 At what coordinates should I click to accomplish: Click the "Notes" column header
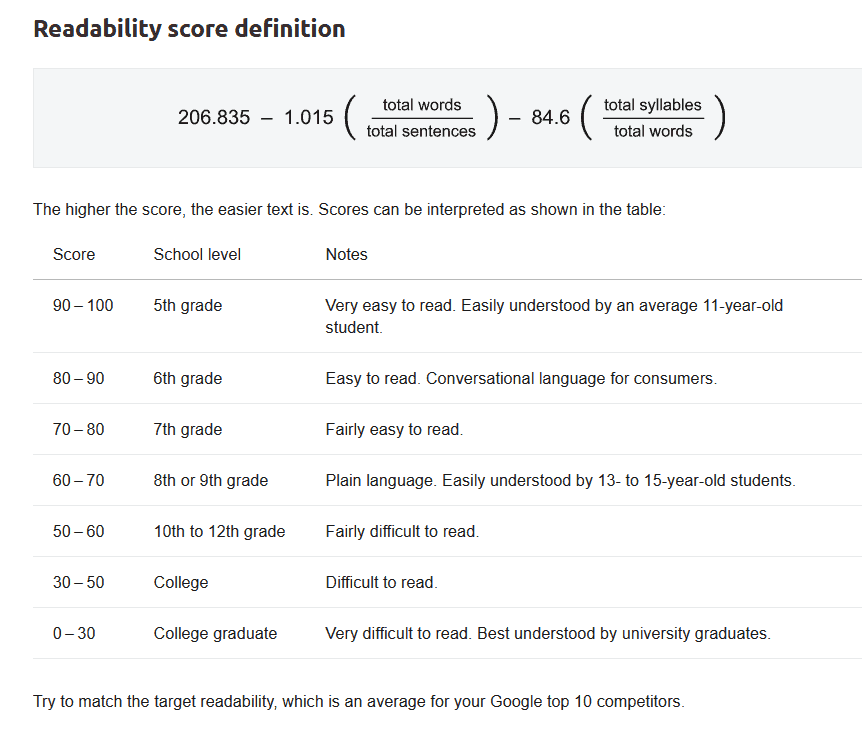pyautogui.click(x=346, y=254)
